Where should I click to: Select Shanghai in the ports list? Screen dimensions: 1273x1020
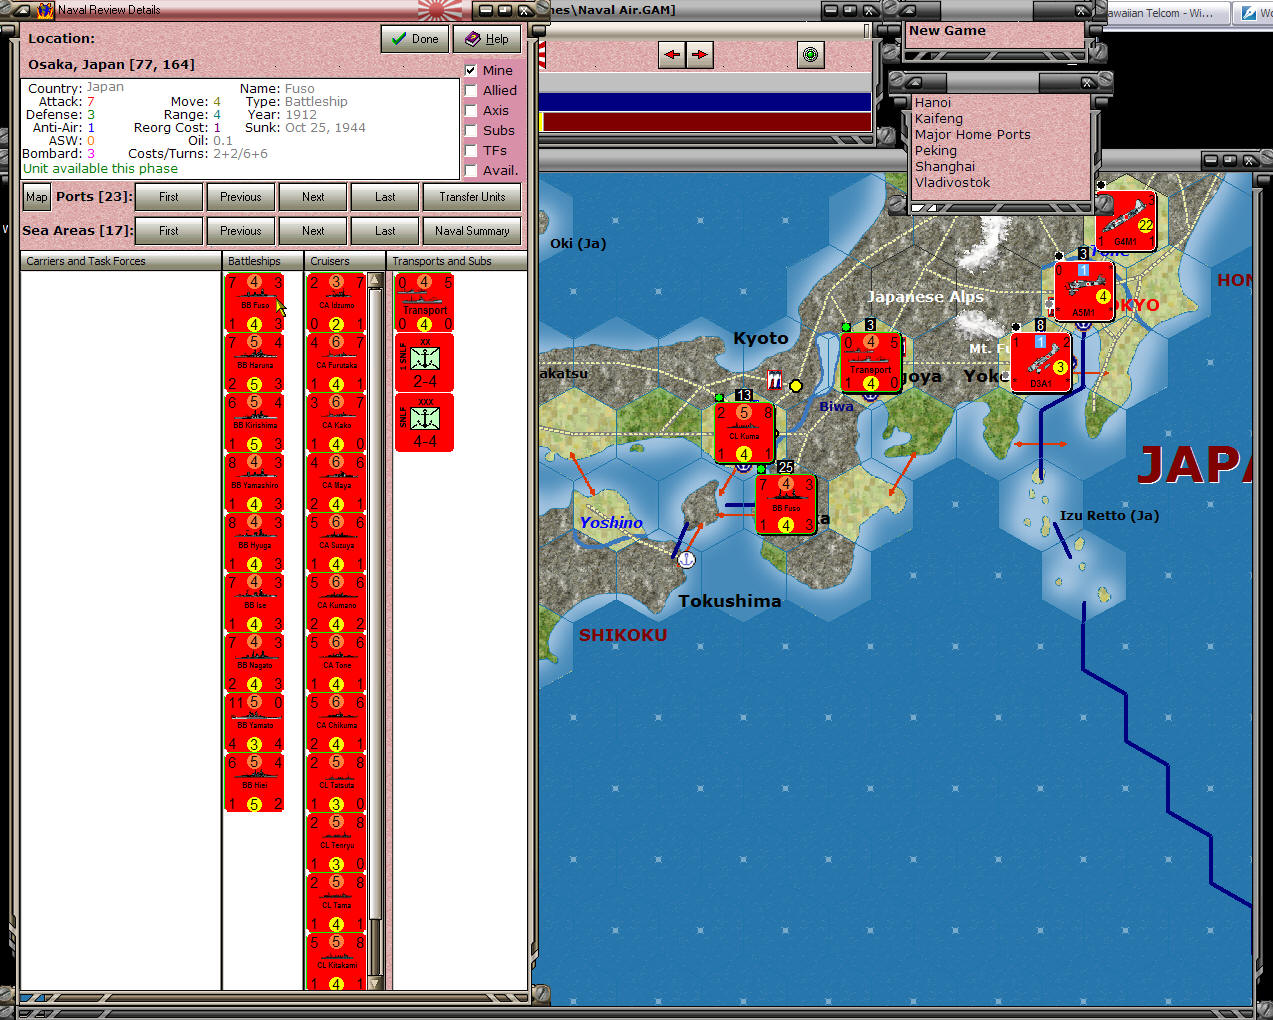point(945,167)
